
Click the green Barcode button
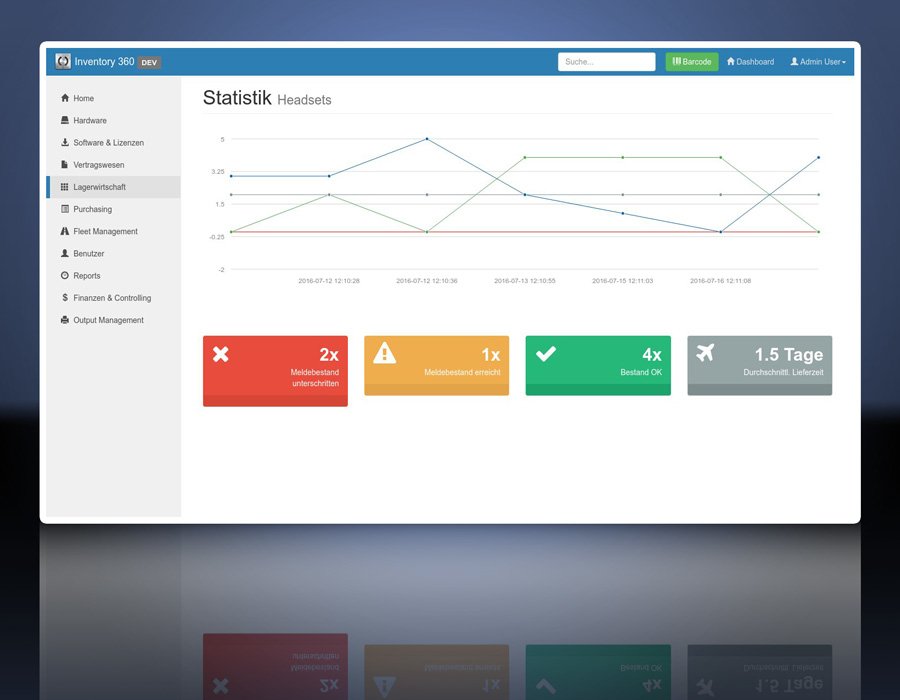point(692,62)
